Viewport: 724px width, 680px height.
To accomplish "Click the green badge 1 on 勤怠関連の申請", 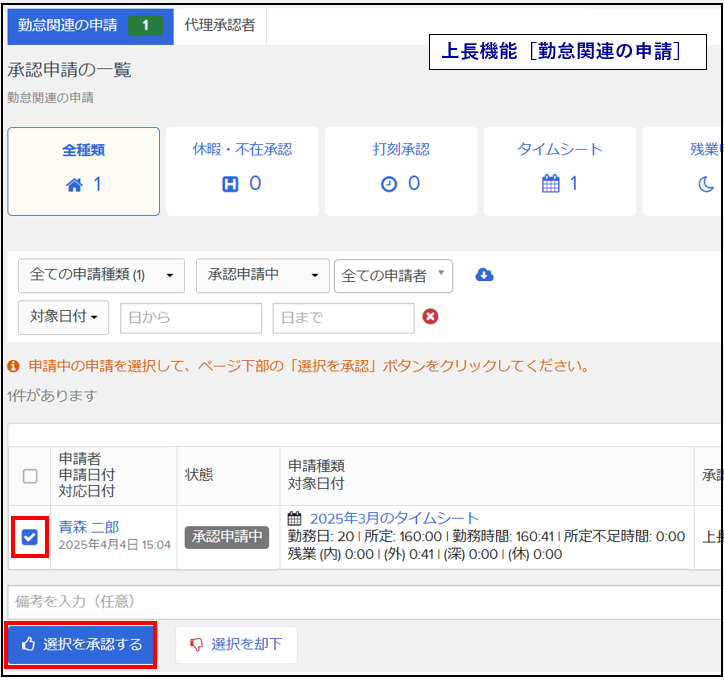I will 145,25.
